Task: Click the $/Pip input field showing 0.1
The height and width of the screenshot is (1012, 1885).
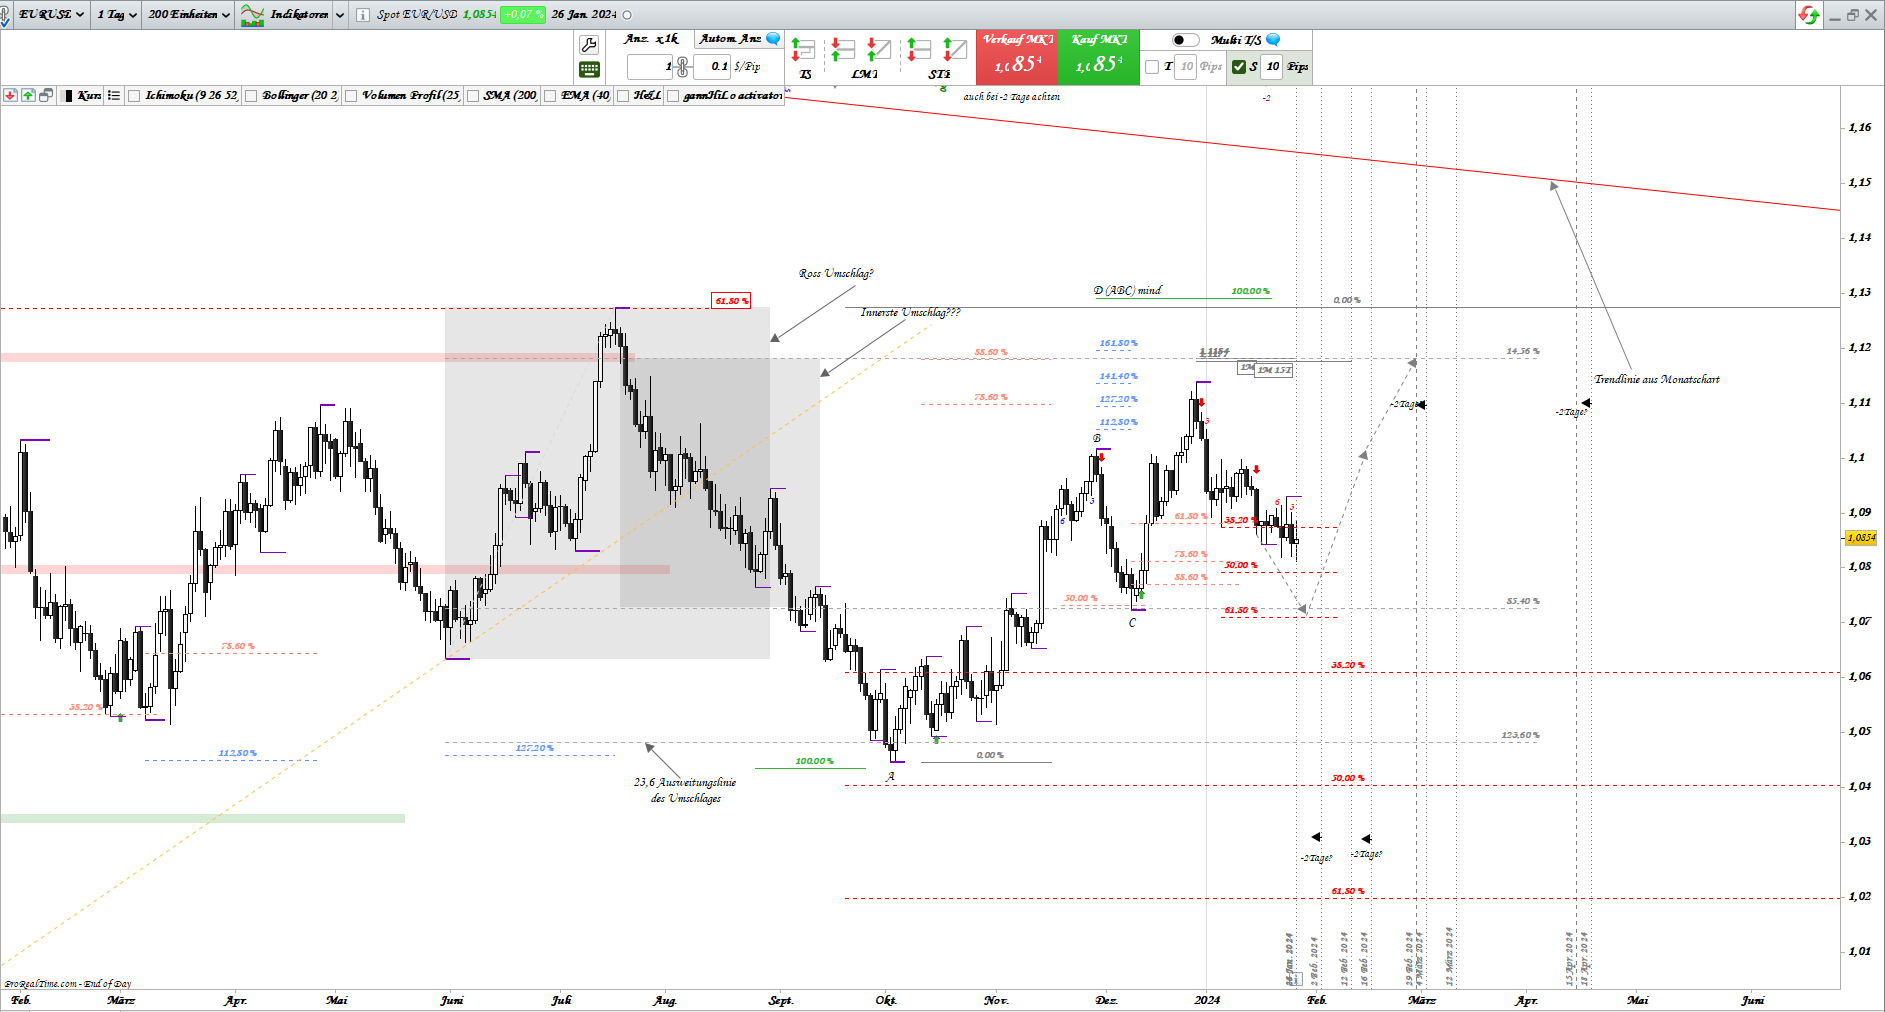Action: tap(711, 67)
